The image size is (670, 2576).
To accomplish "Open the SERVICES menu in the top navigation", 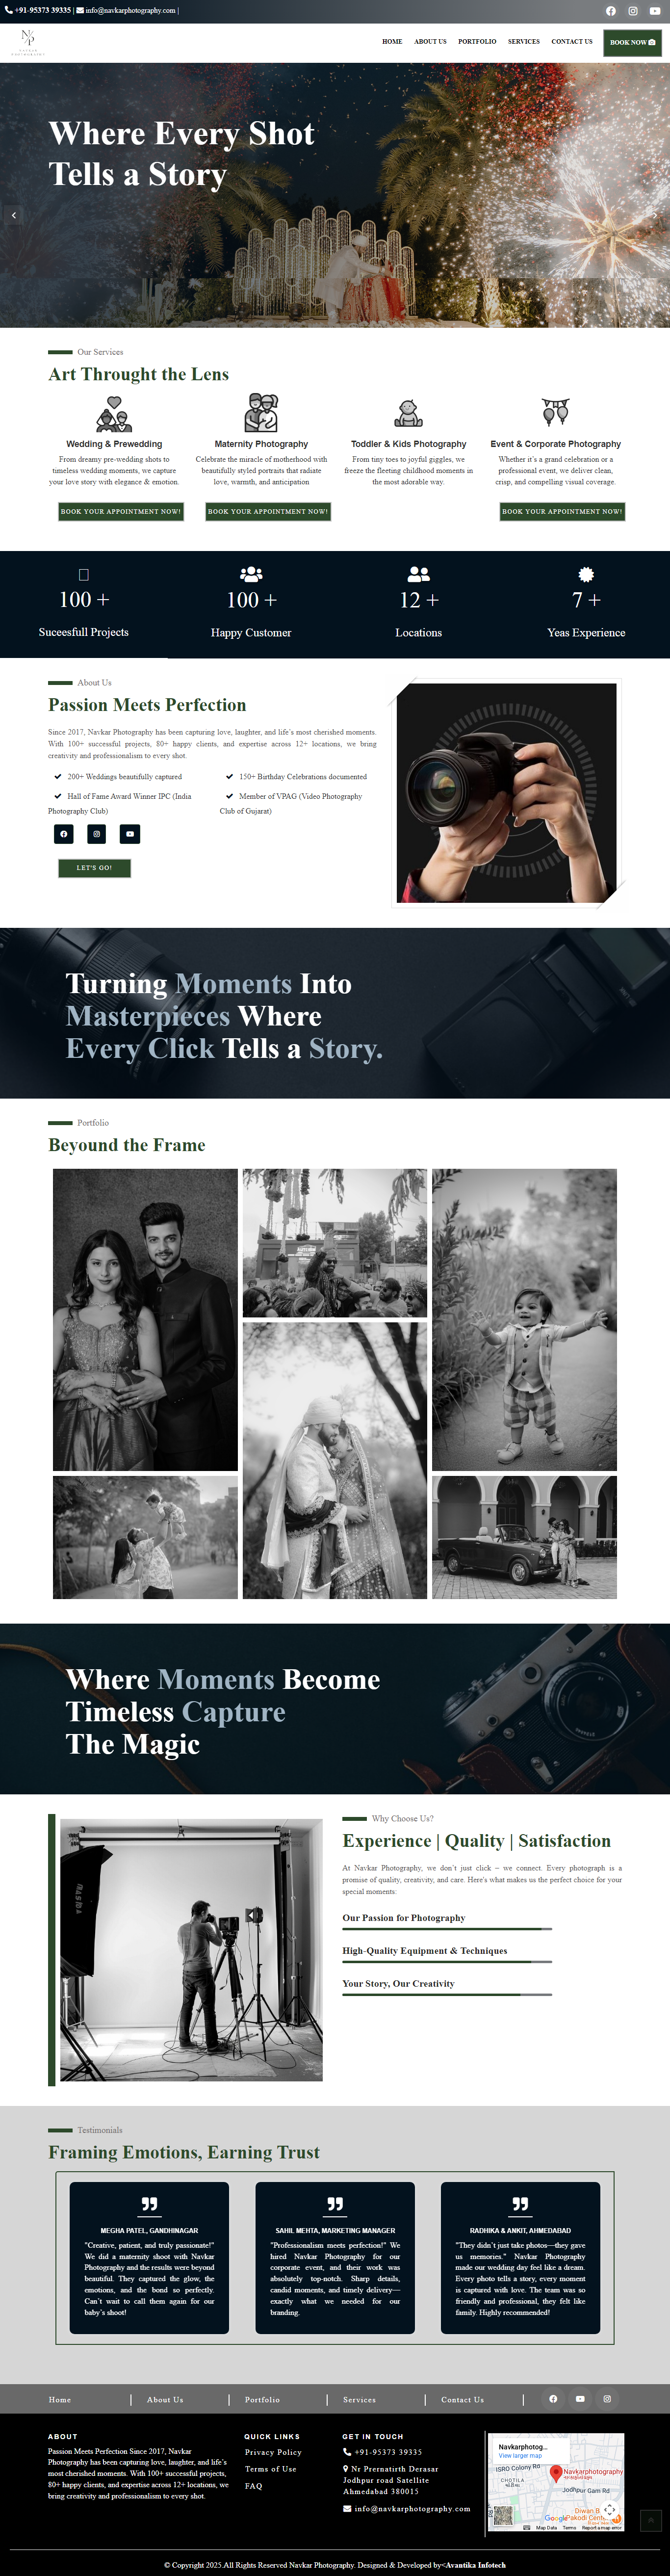I will [x=523, y=42].
